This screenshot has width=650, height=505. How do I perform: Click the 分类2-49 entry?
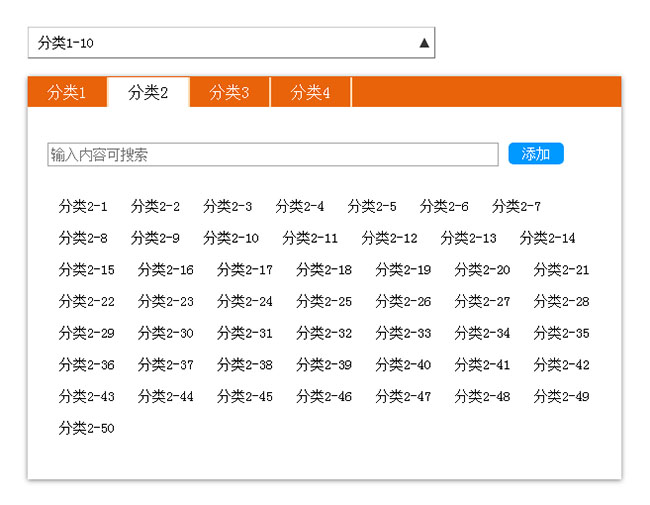click(561, 397)
